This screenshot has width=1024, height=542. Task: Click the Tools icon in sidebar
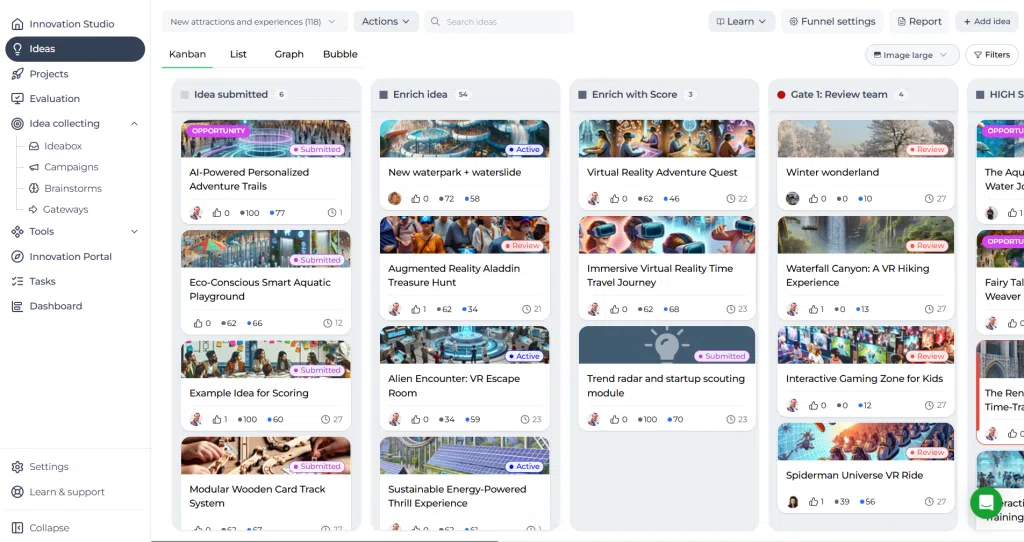[x=18, y=232]
